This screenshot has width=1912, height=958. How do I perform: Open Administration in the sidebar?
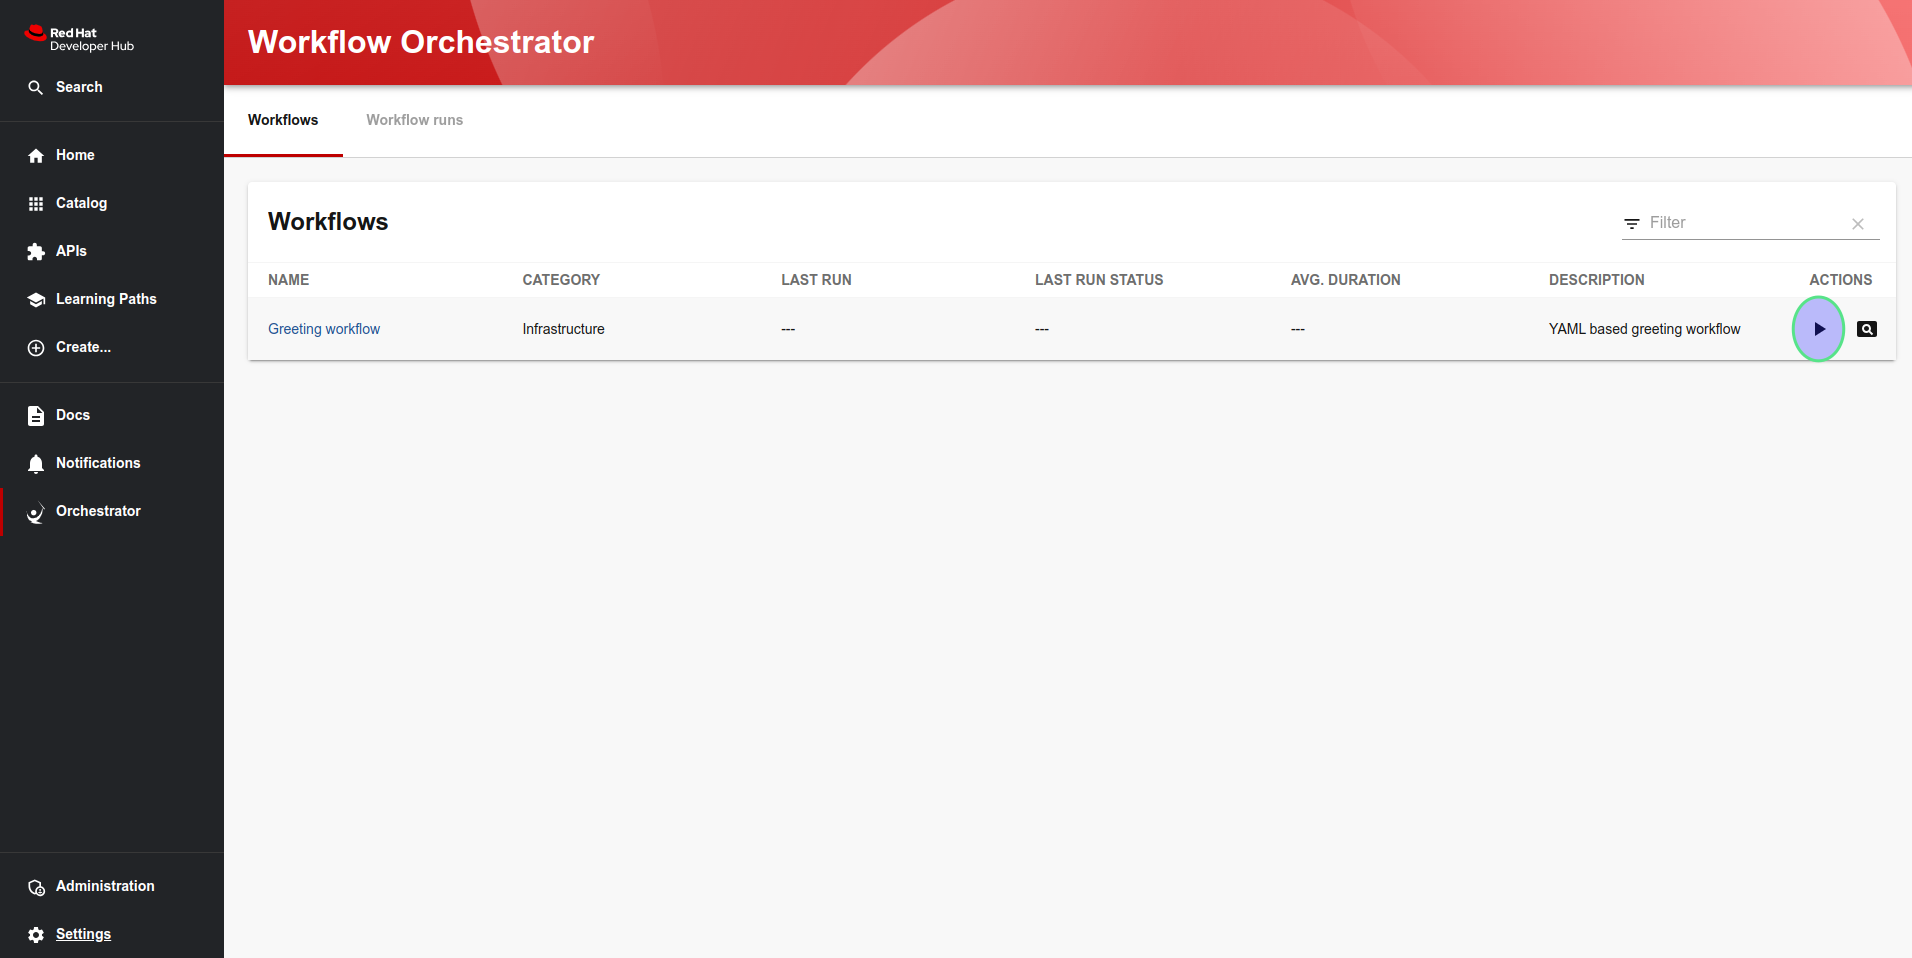pyautogui.click(x=105, y=886)
